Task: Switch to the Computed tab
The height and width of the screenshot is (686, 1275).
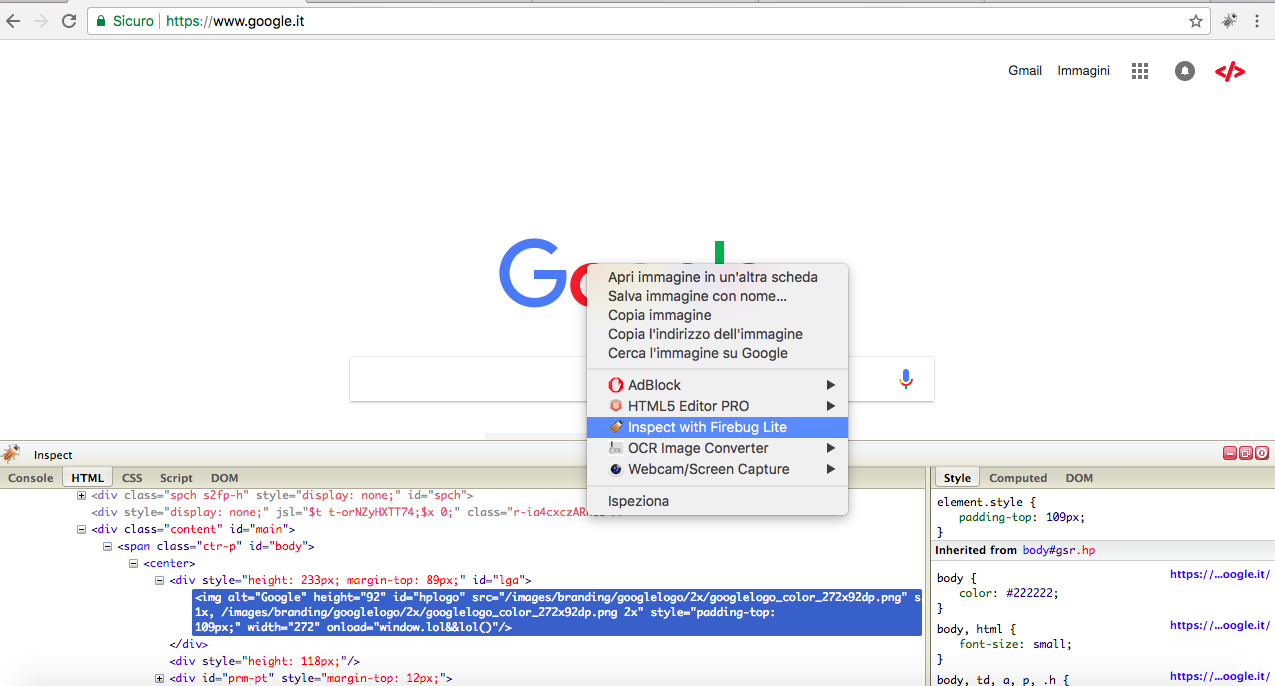Action: point(1017,477)
